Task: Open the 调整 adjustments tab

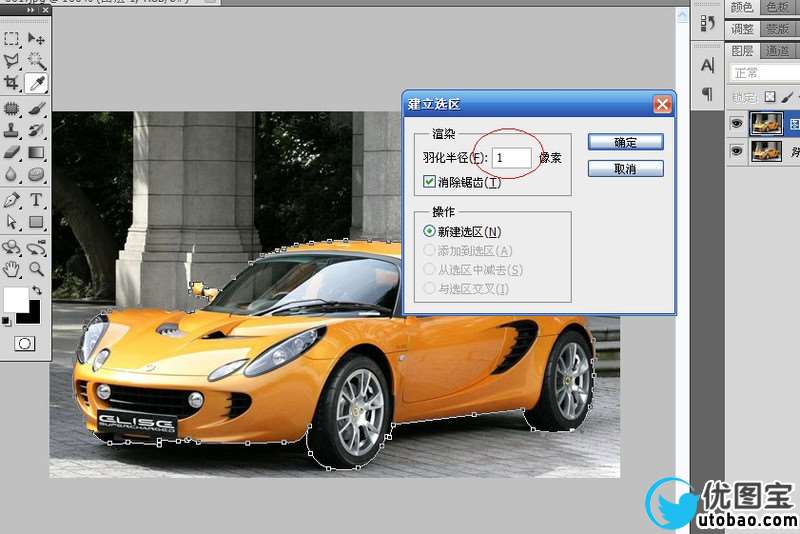Action: tap(742, 29)
